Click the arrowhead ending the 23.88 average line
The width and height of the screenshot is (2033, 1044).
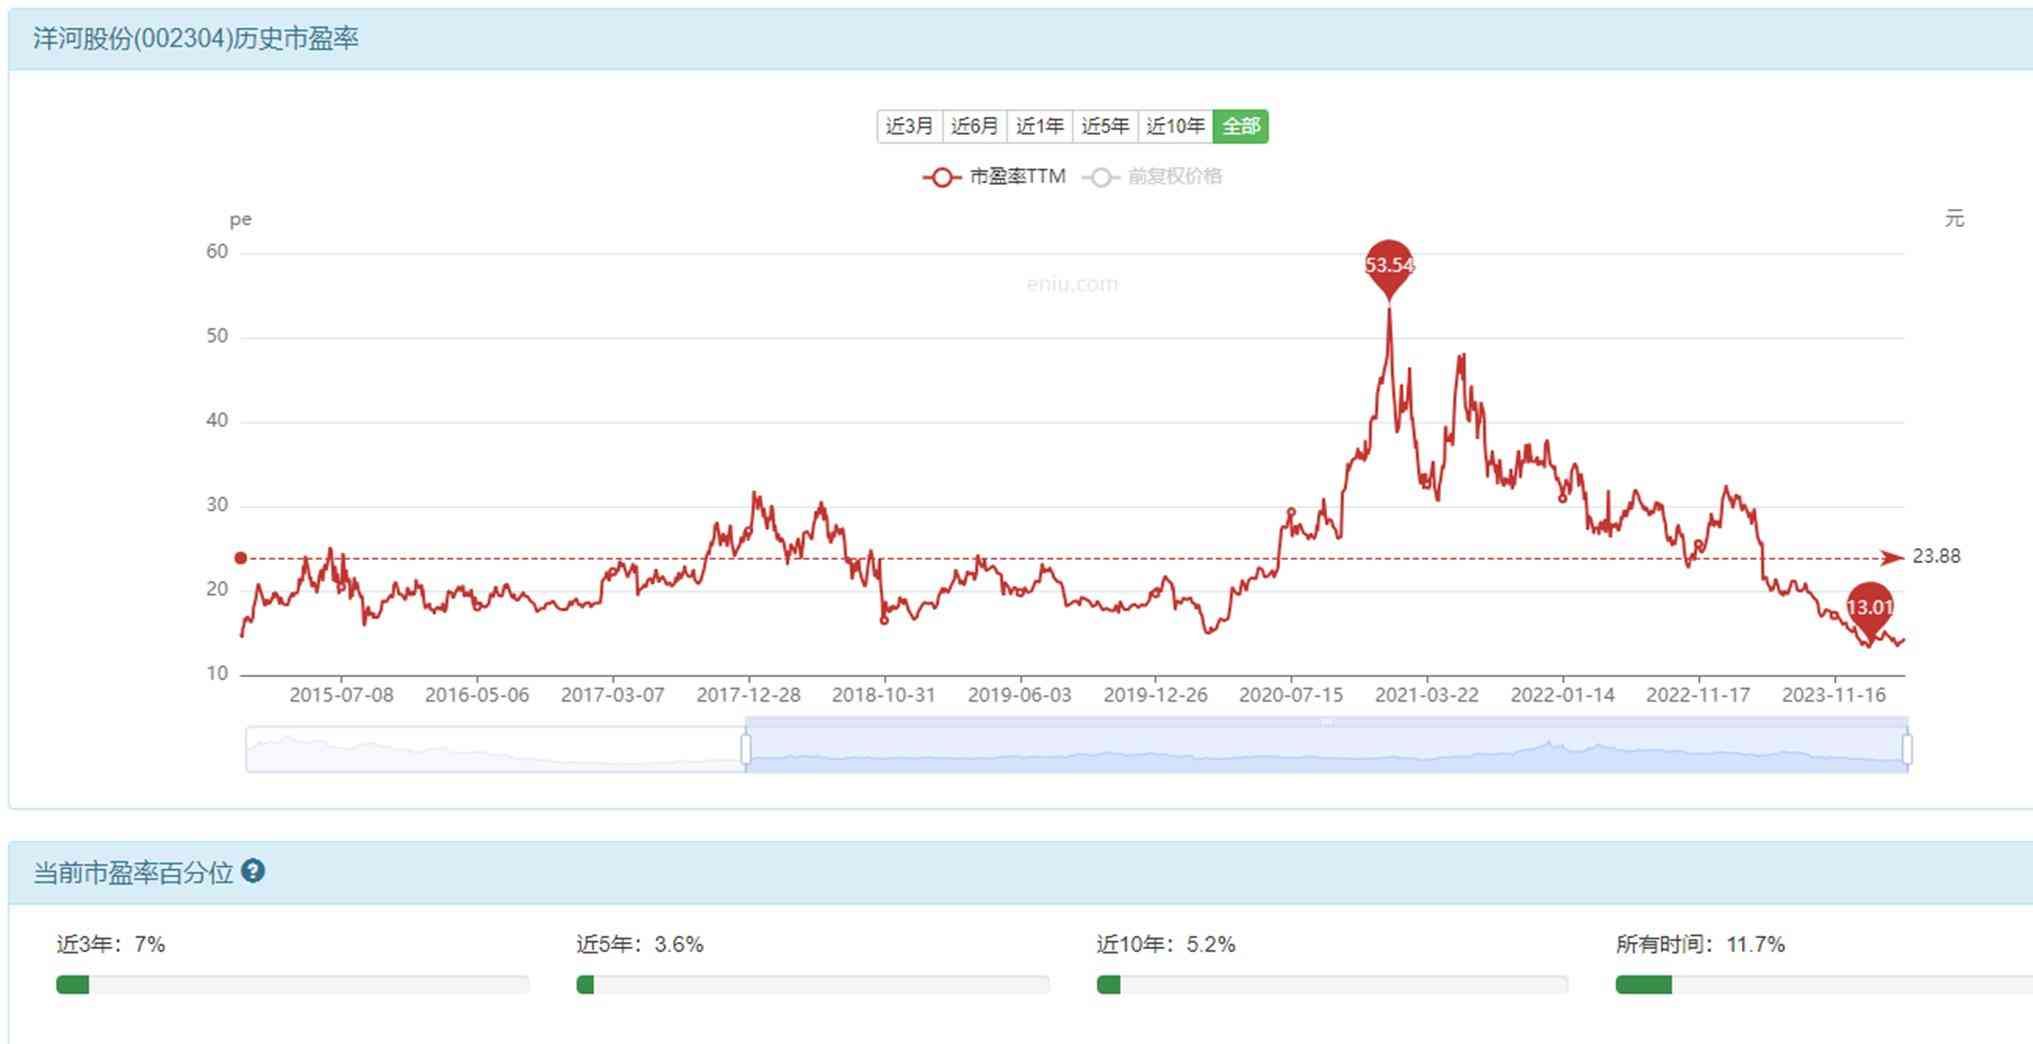coord(1892,558)
